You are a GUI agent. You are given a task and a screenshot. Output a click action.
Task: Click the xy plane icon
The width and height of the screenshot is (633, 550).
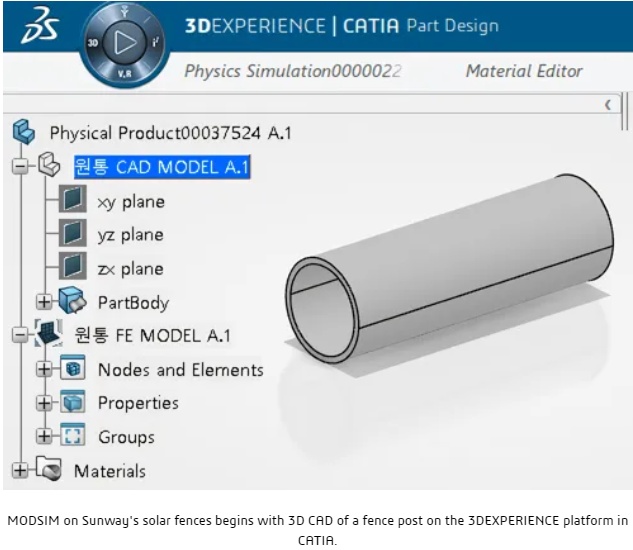coord(73,199)
